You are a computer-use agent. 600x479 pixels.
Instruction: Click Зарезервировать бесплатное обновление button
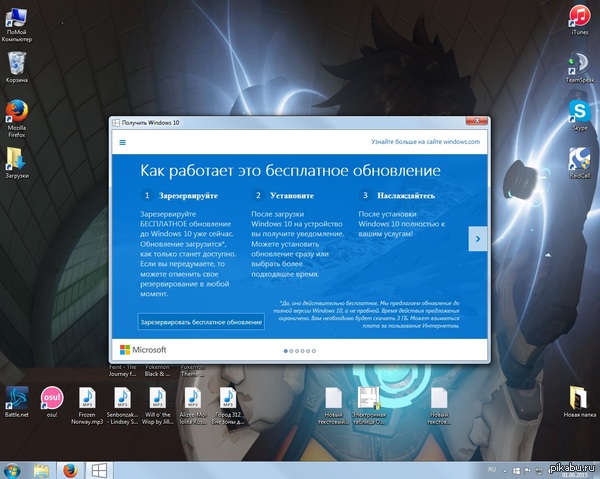(x=201, y=322)
